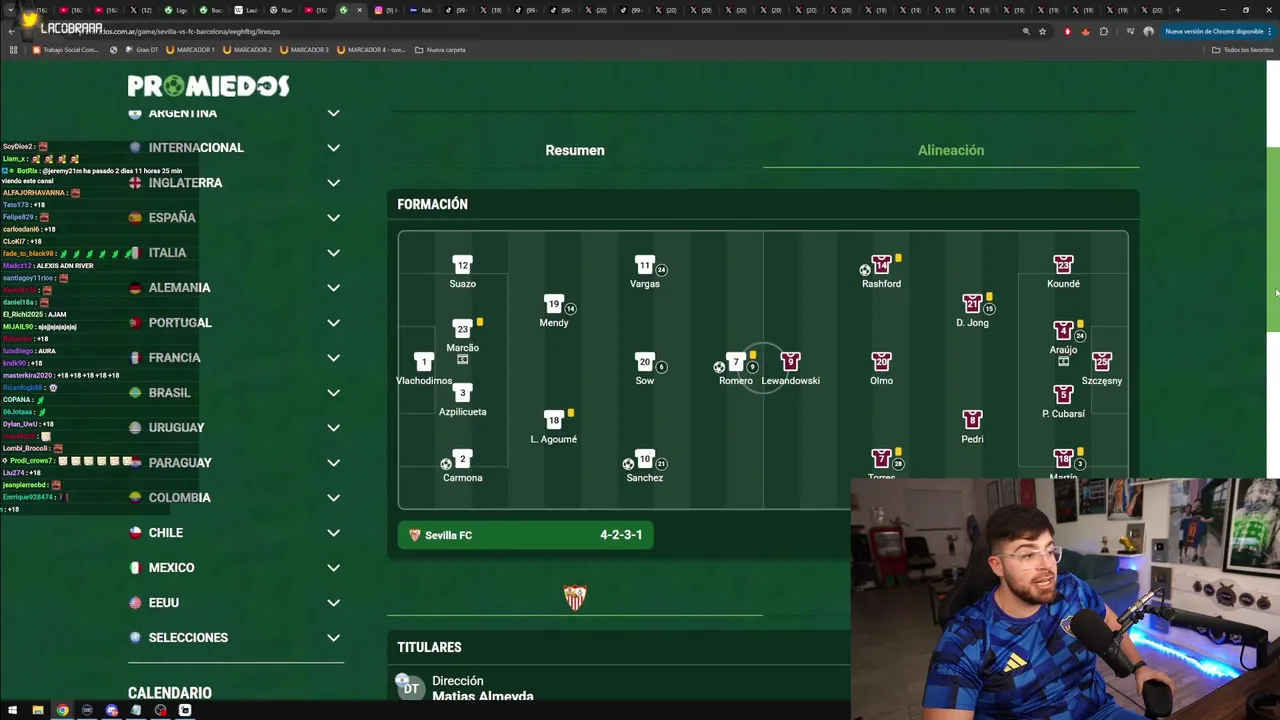
Task: Open the MARCADOR 3 bookmark
Action: [x=304, y=49]
